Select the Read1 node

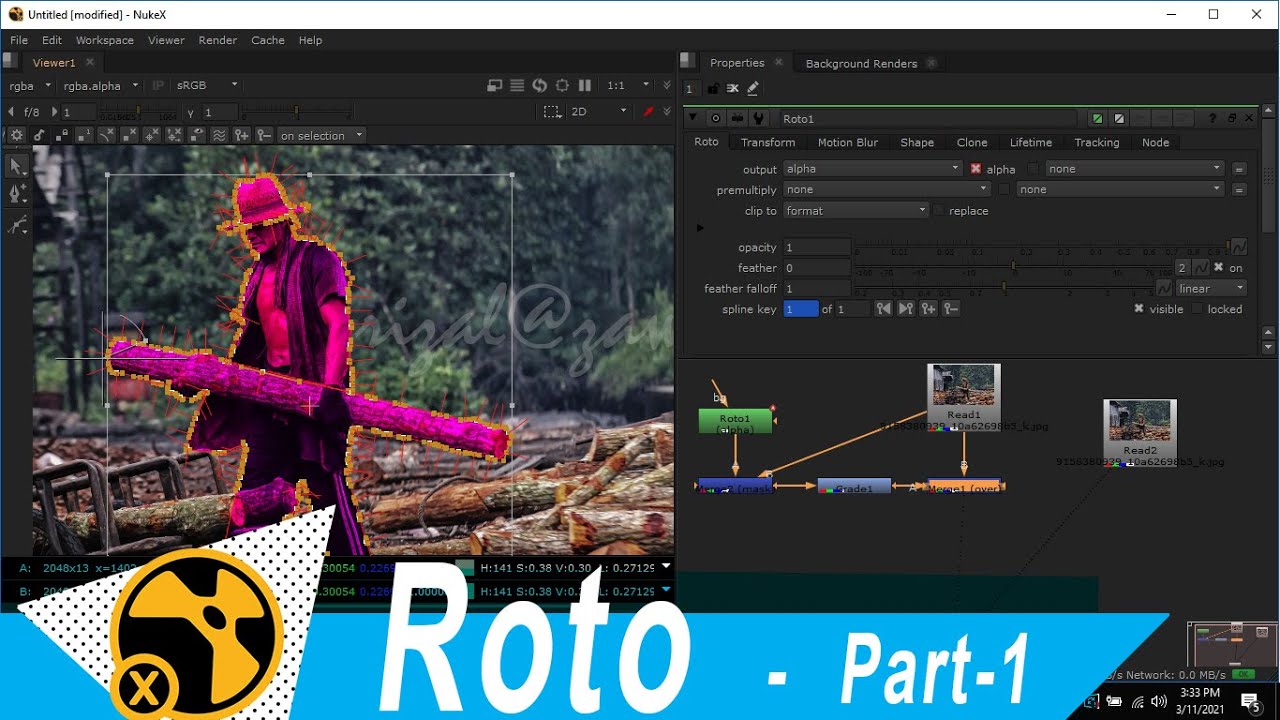(x=964, y=399)
